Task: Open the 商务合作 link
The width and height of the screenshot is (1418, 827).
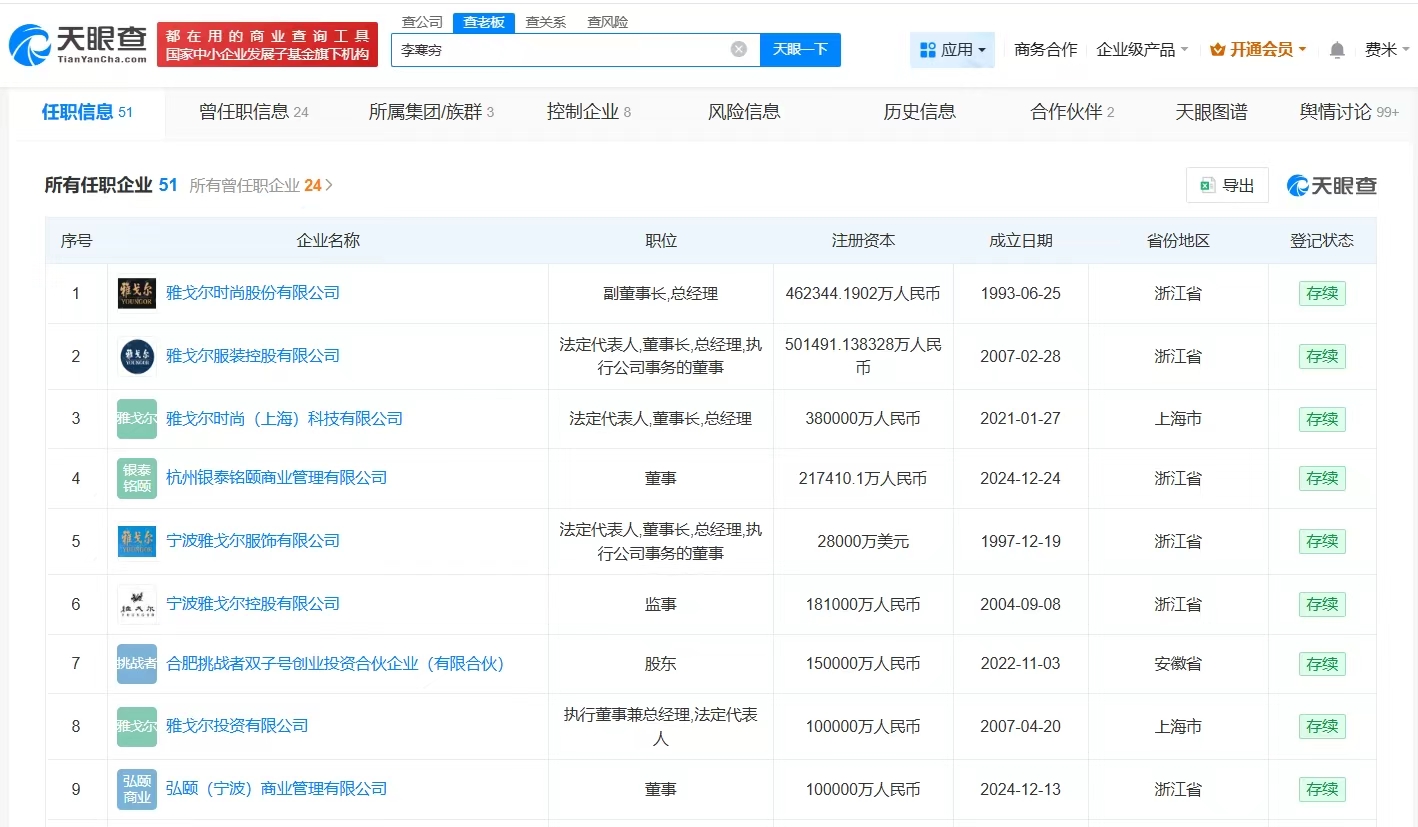Action: click(x=1046, y=49)
